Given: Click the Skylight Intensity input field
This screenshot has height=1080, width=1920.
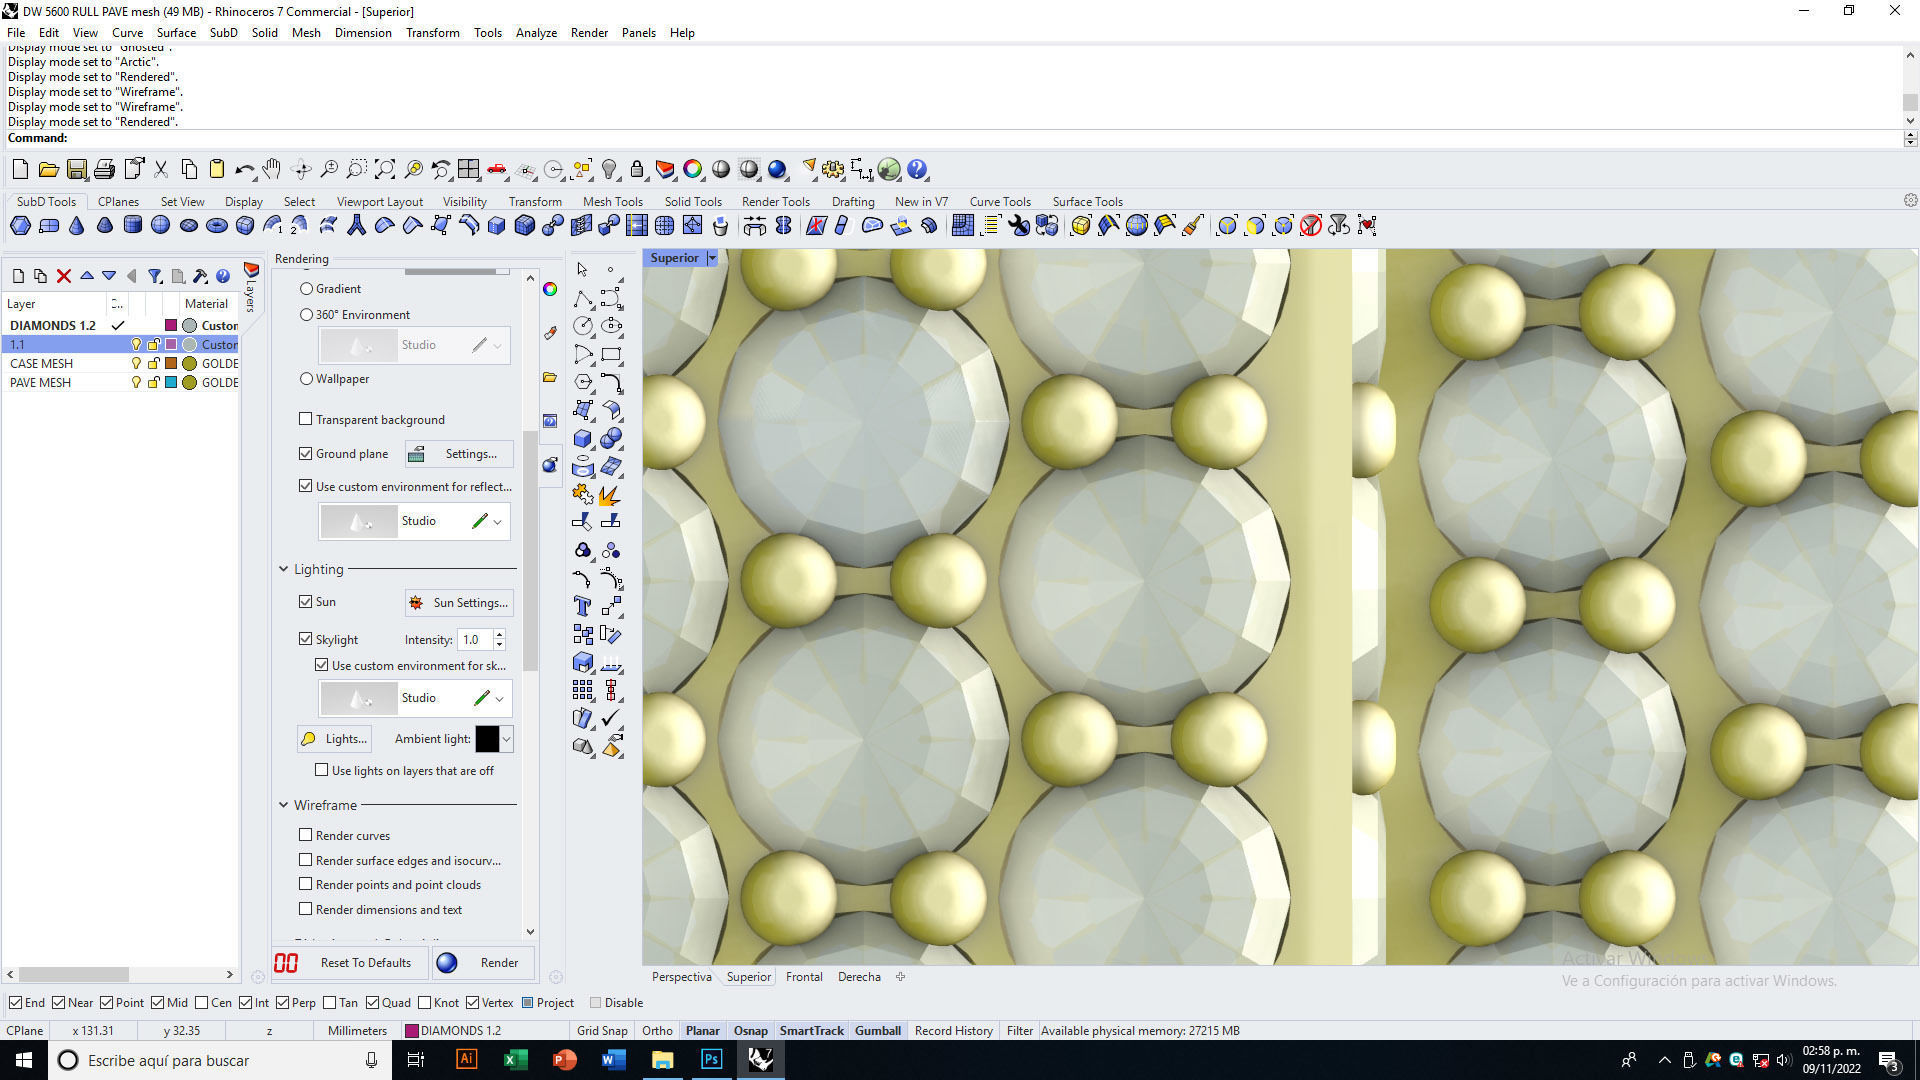Looking at the screenshot, I should click(x=473, y=639).
